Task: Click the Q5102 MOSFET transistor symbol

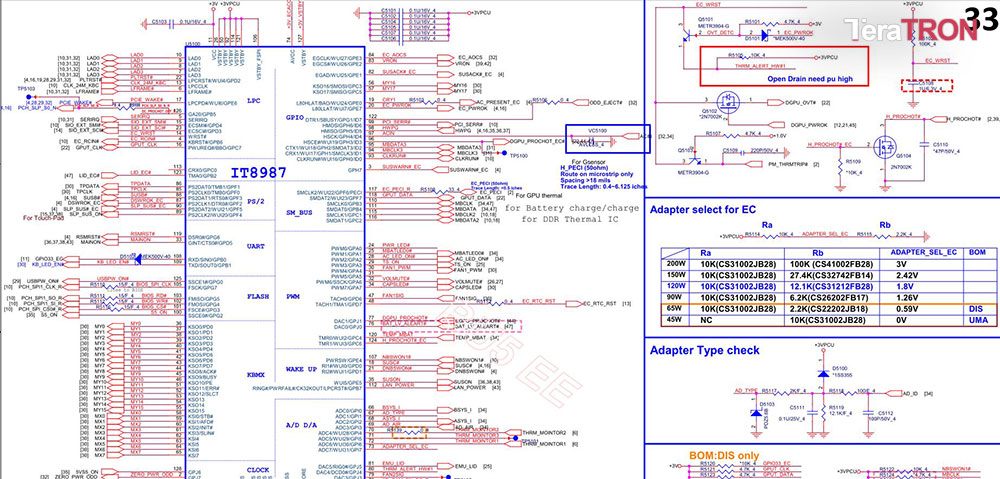Action: tap(728, 101)
